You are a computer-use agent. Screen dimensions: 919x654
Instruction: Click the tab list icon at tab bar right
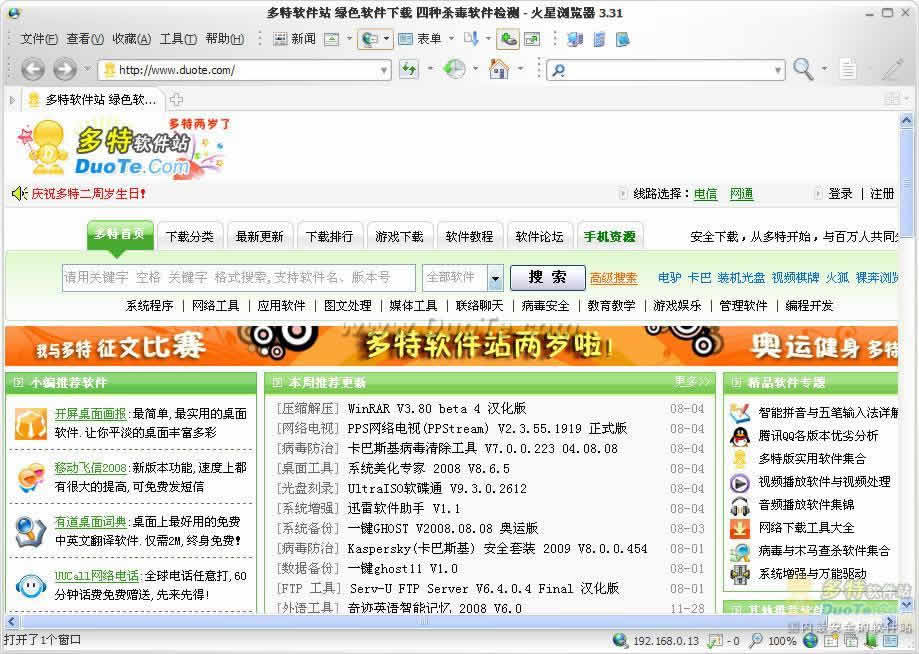[892, 99]
